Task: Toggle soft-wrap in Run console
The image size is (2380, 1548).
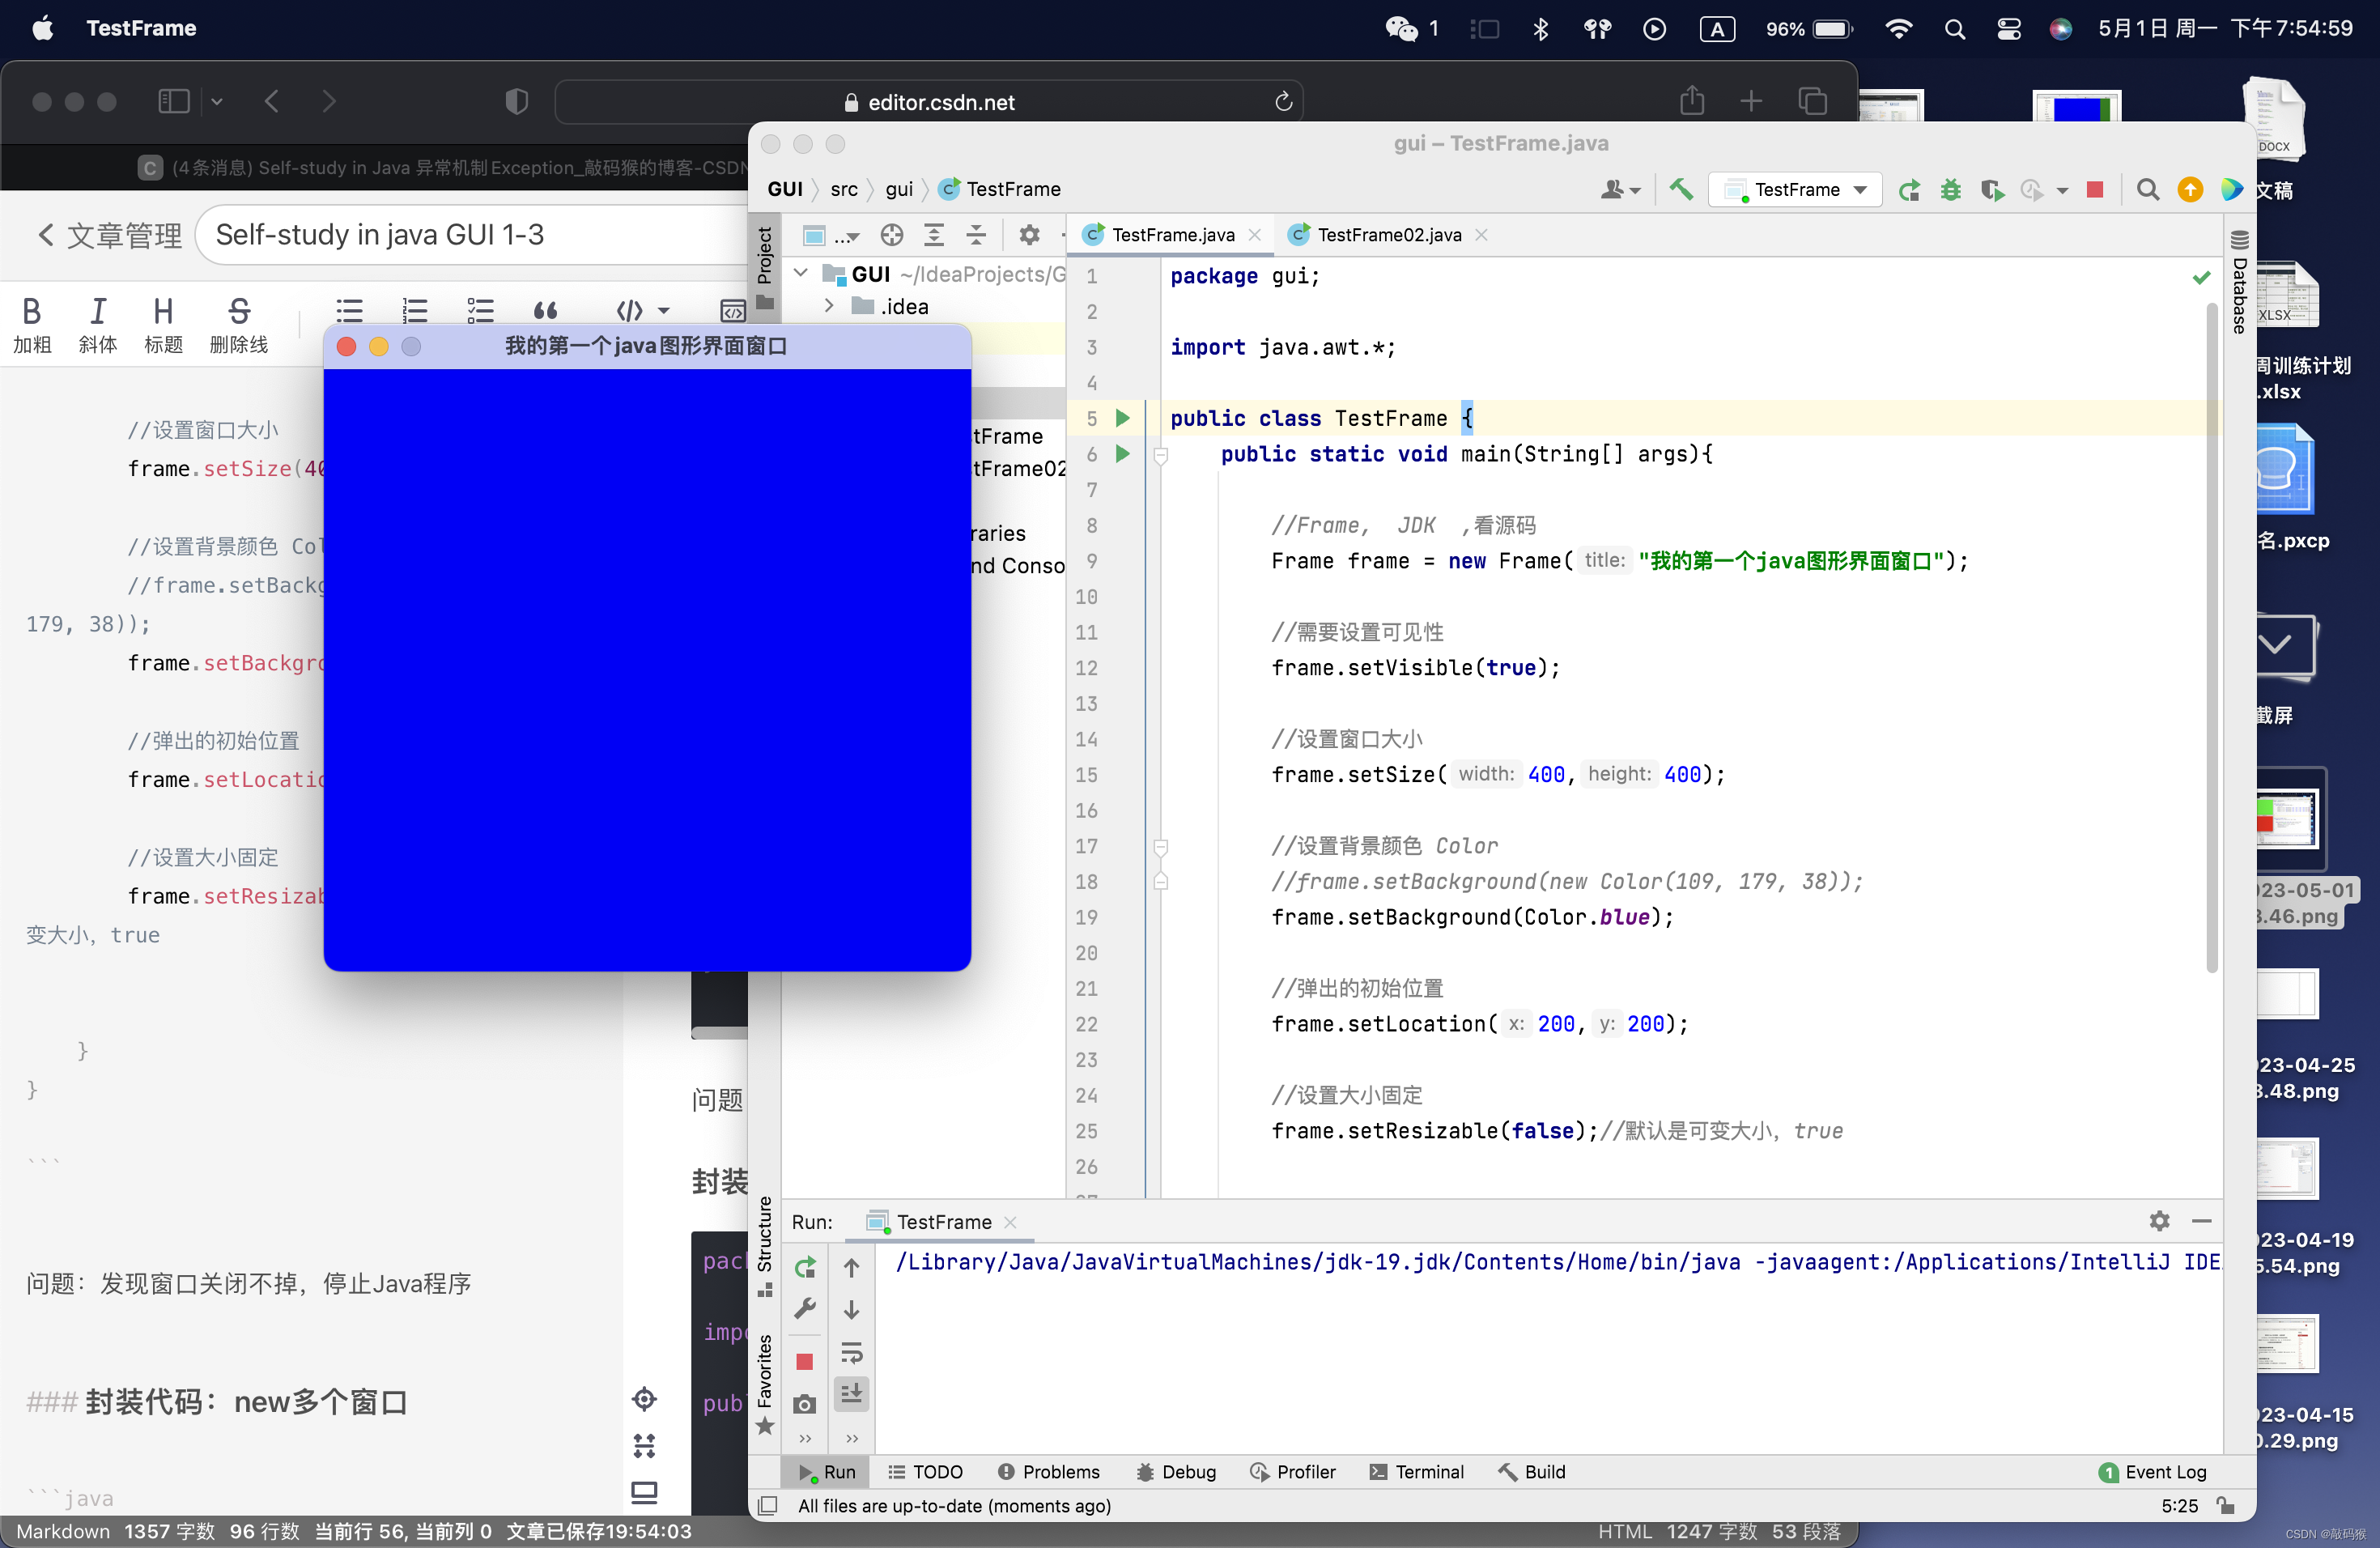Action: (852, 1353)
